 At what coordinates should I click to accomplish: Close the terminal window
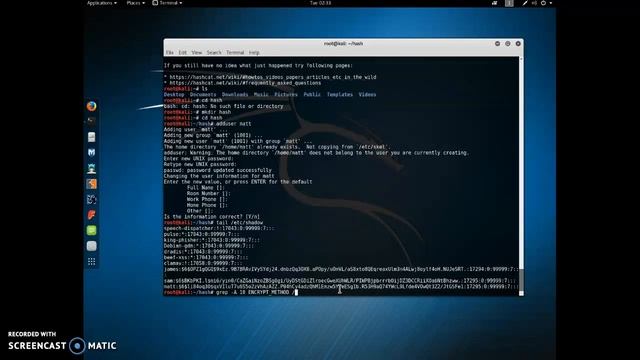pos(518,44)
